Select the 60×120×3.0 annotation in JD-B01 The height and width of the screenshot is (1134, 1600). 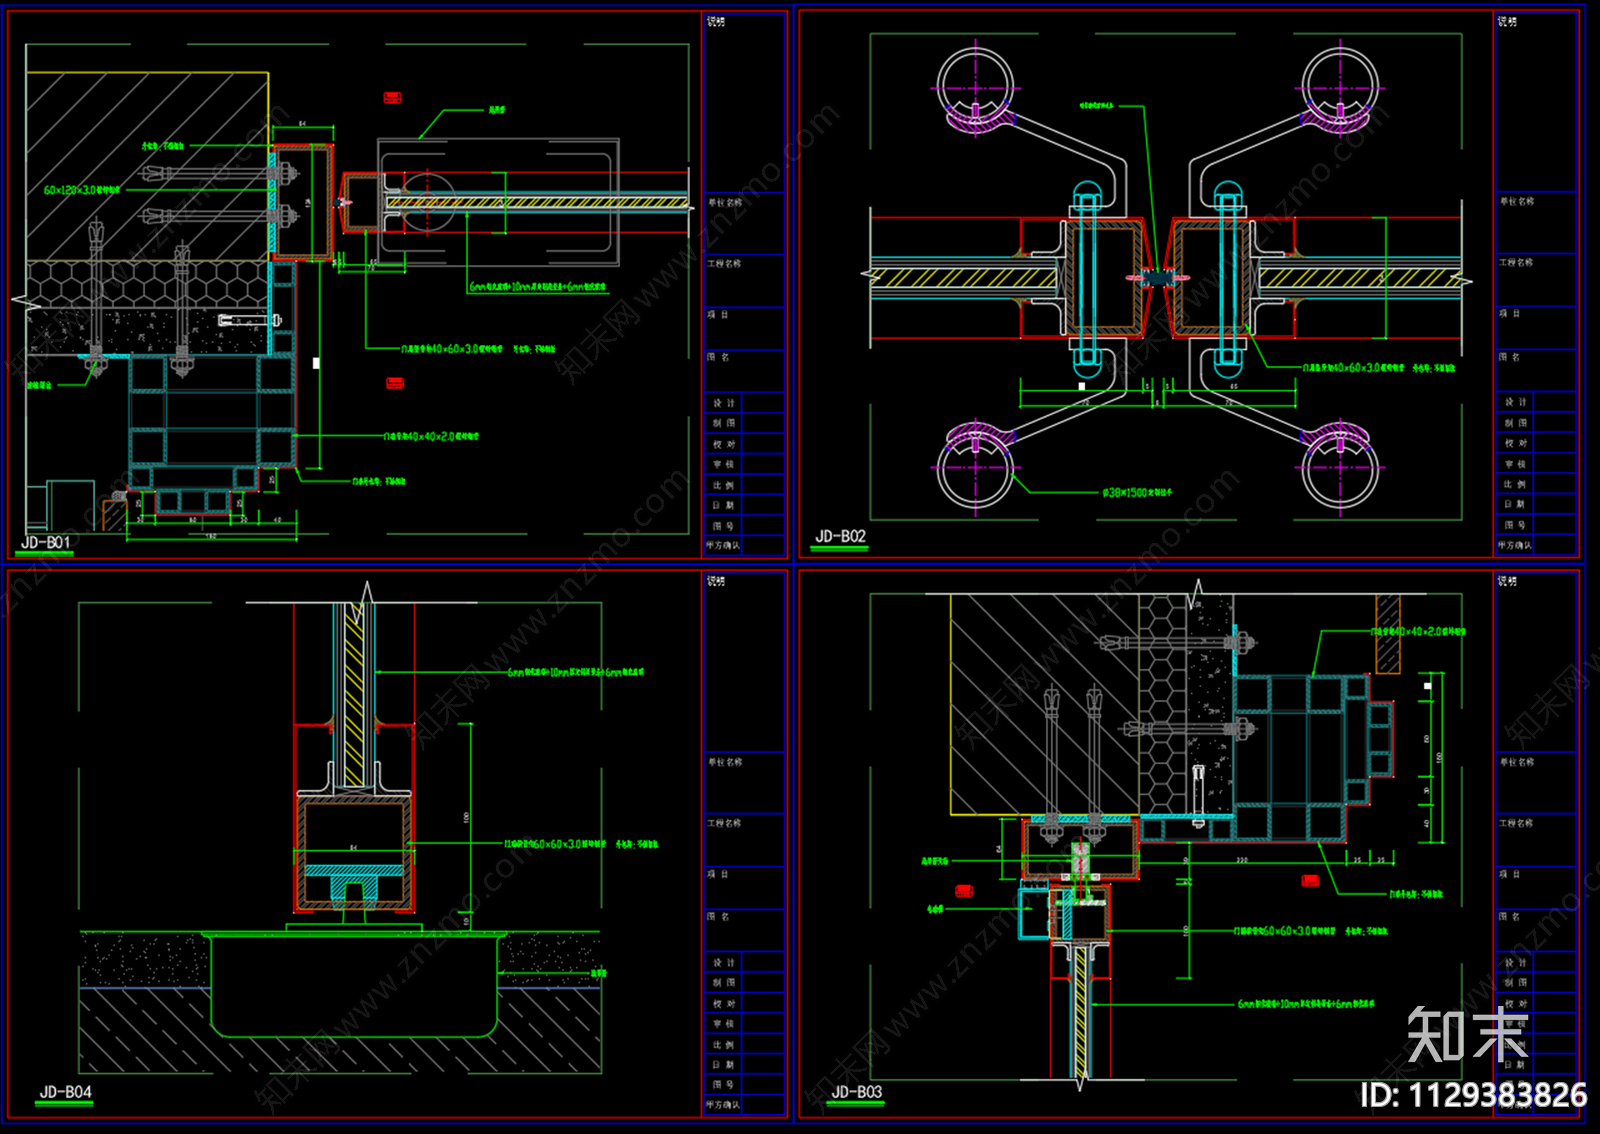(82, 190)
